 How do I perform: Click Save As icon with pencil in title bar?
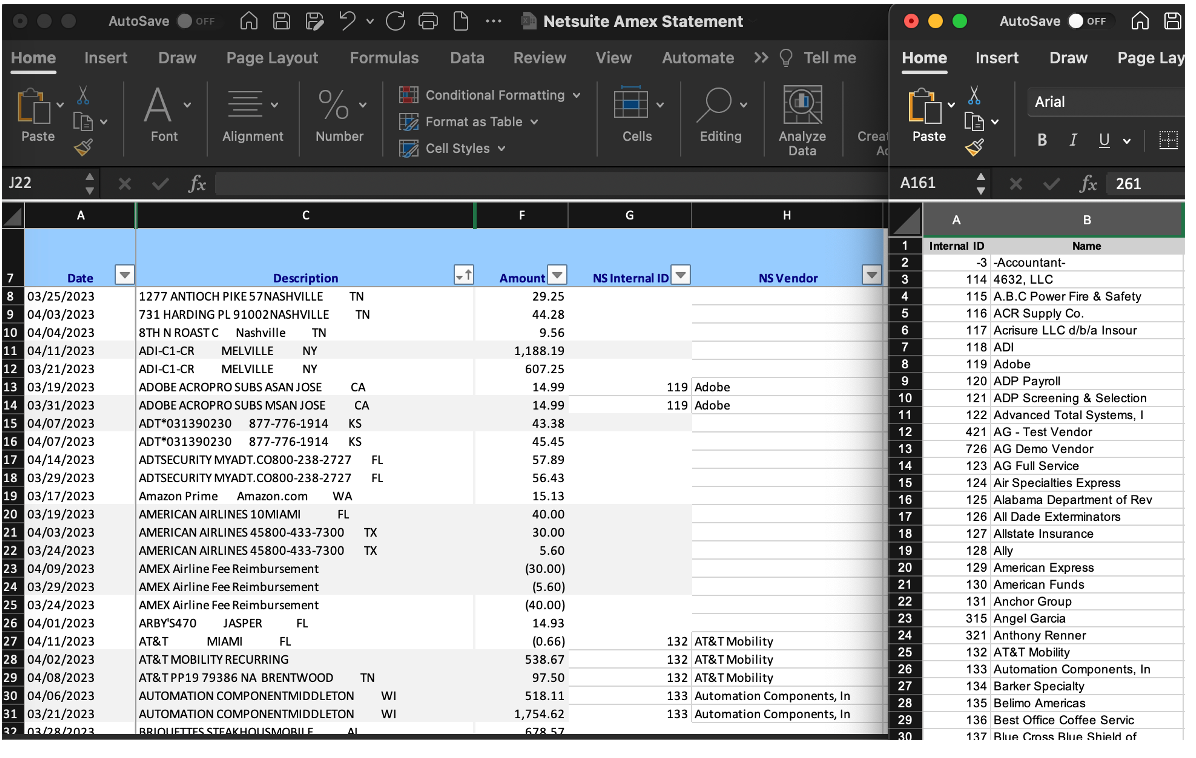(x=314, y=21)
